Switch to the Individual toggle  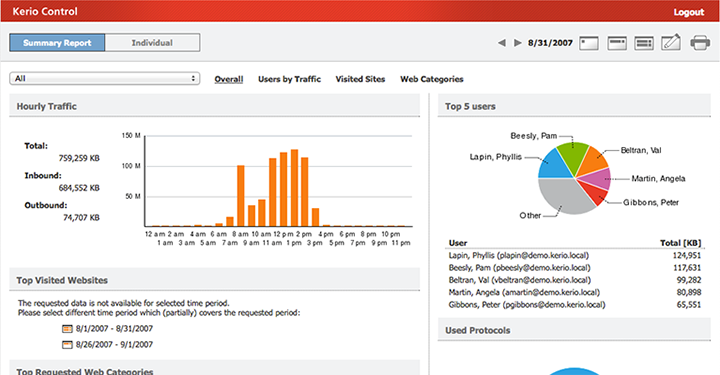pos(152,43)
